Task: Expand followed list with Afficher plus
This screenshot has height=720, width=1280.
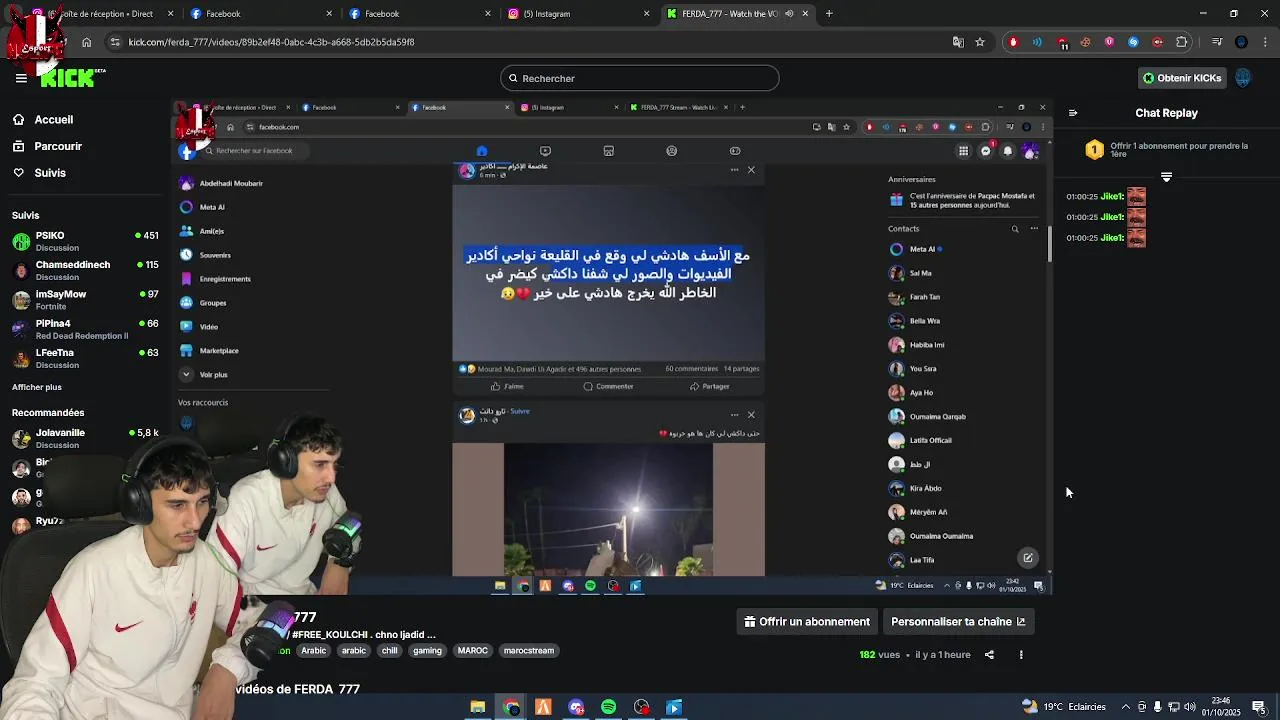Action: pyautogui.click(x=37, y=387)
